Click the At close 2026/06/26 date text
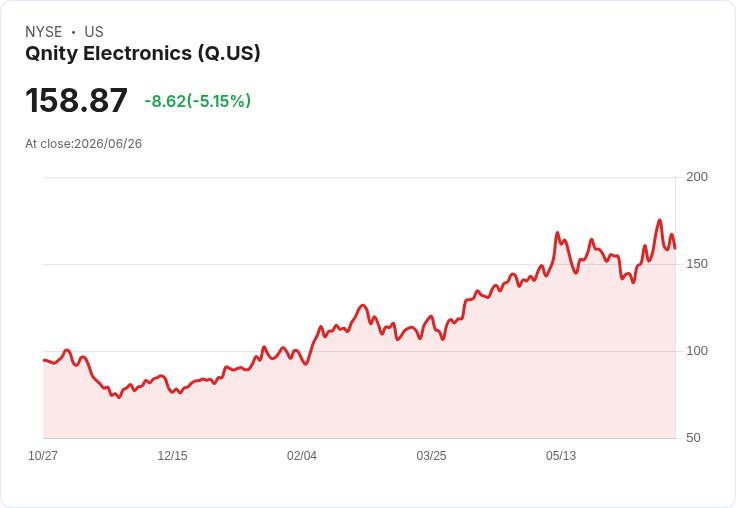The height and width of the screenshot is (508, 736). [x=84, y=144]
